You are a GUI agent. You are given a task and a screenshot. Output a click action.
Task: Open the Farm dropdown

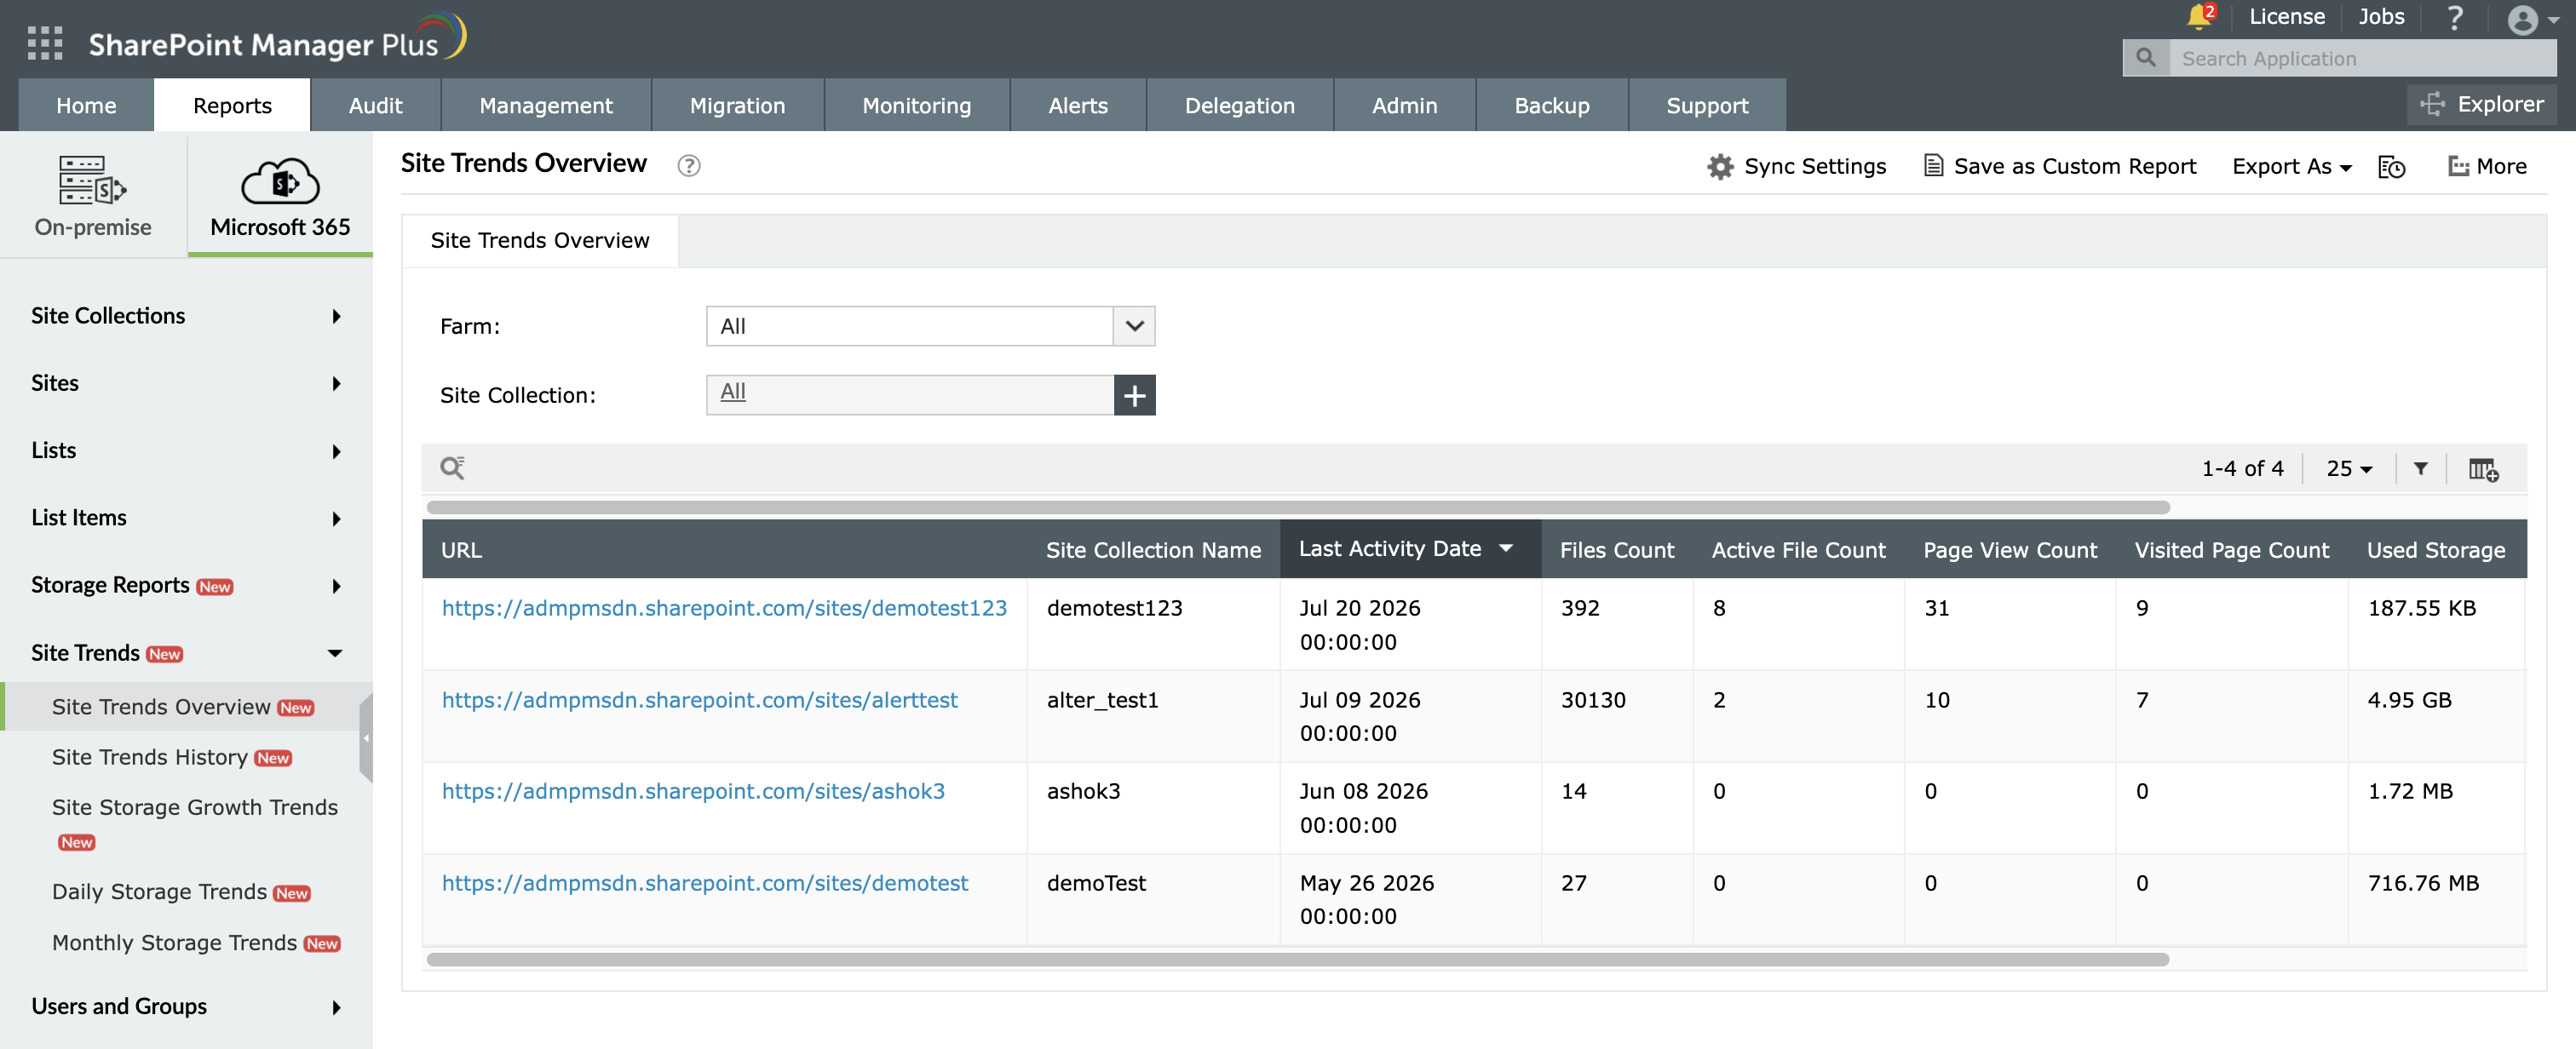(930, 326)
